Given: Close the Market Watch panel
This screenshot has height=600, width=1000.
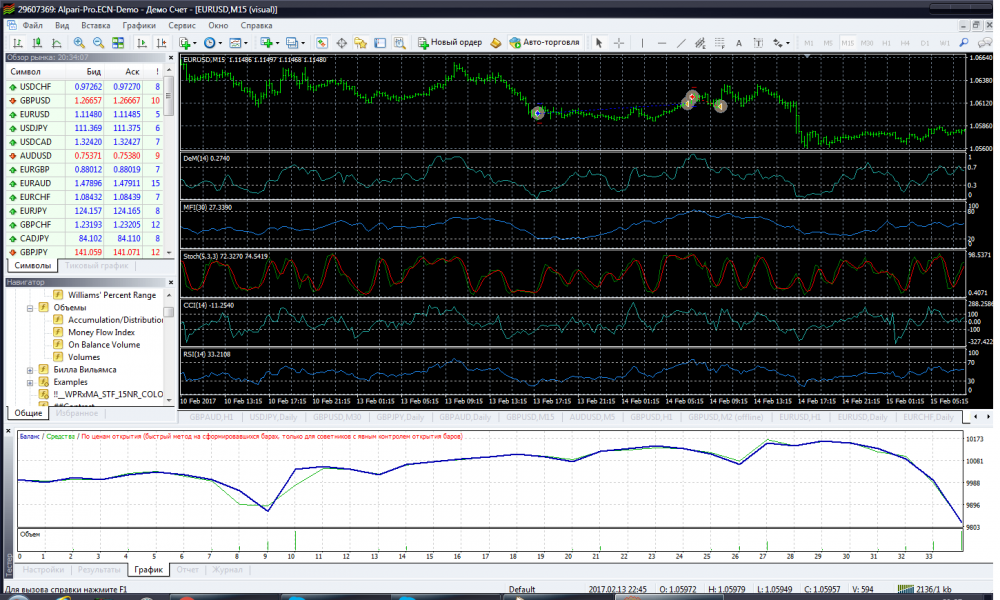Looking at the screenshot, I should 170,57.
